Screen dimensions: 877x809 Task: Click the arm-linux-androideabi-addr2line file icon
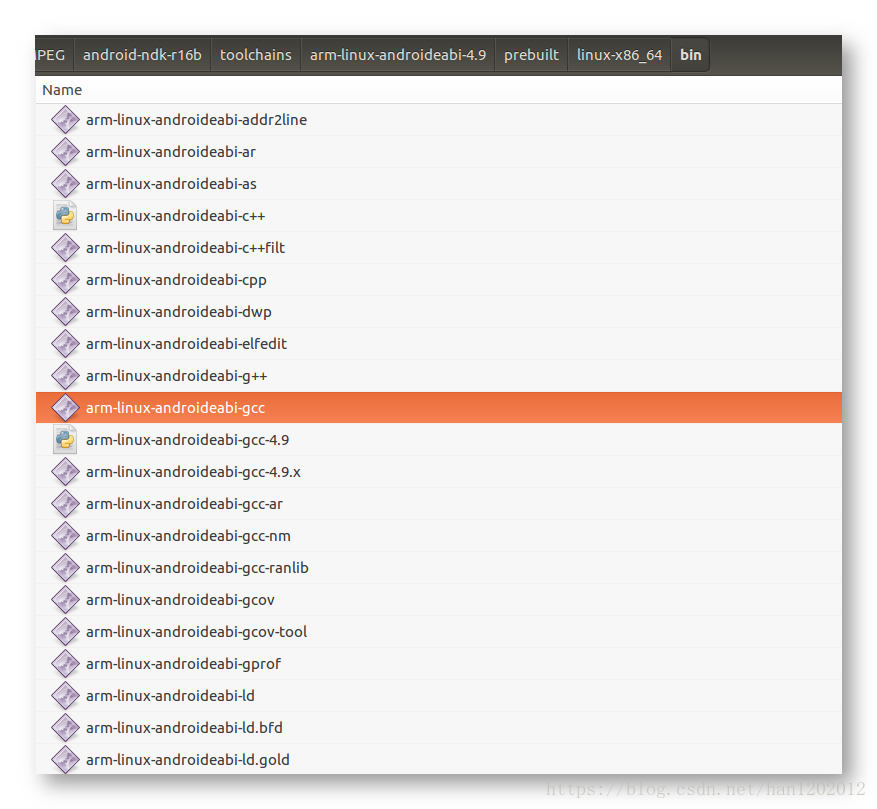[65, 120]
